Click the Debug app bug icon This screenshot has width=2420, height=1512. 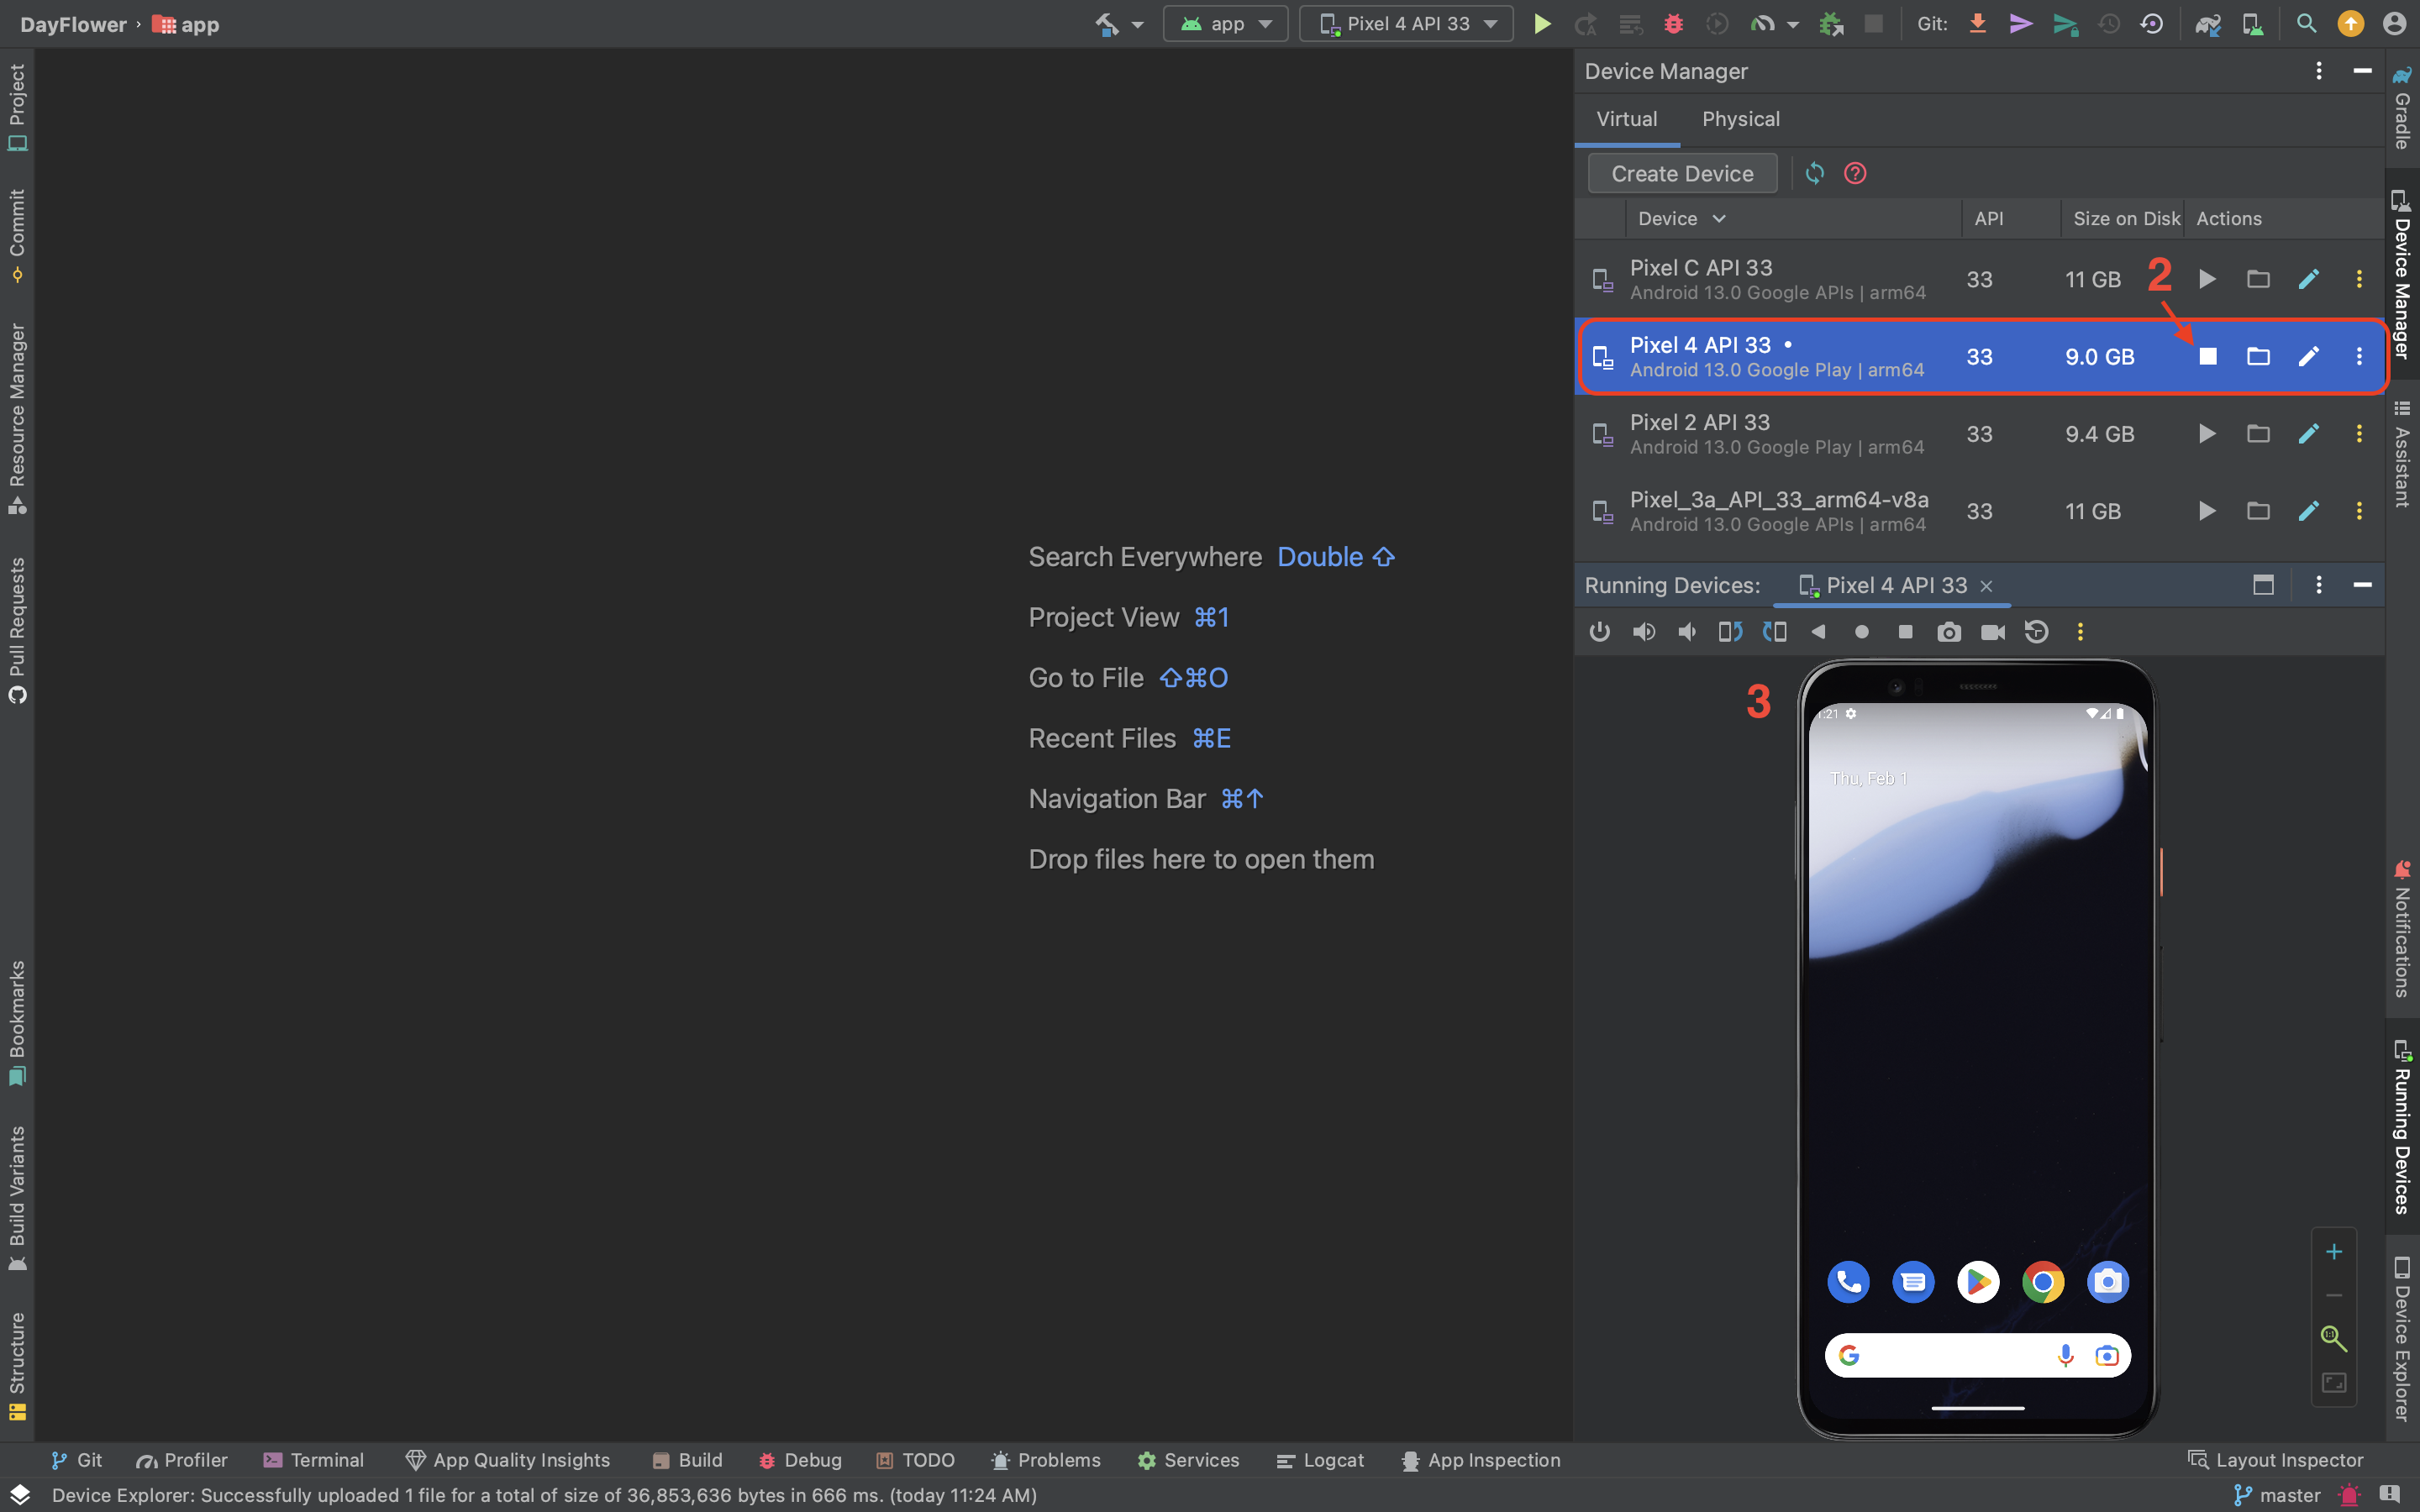(1673, 24)
